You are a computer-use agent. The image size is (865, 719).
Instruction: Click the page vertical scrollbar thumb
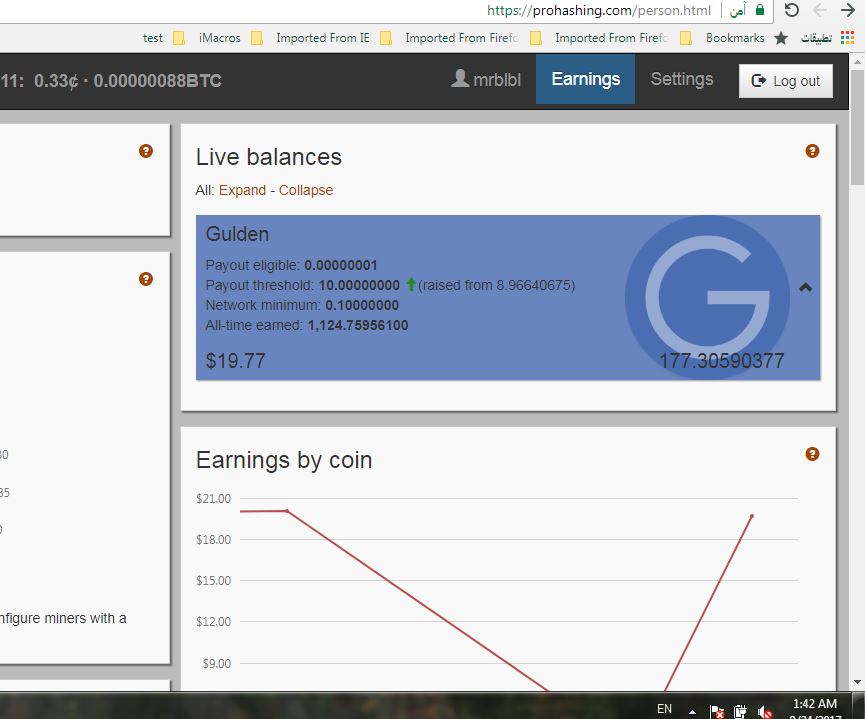pyautogui.click(x=857, y=127)
